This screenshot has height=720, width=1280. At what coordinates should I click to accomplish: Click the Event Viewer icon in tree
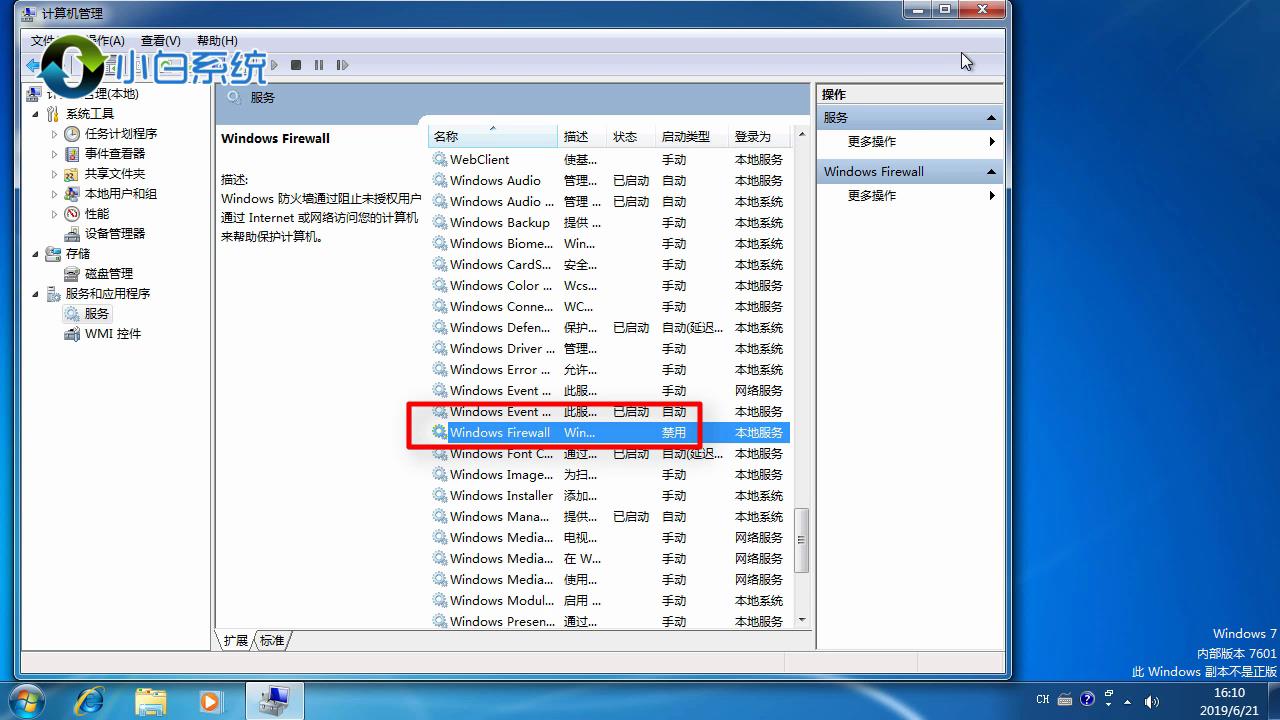tap(72, 154)
